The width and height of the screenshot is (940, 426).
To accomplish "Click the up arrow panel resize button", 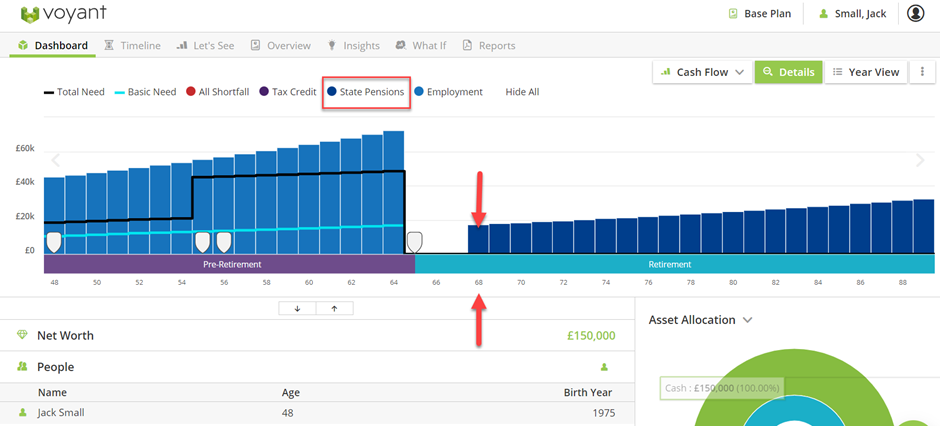I will (x=335, y=309).
